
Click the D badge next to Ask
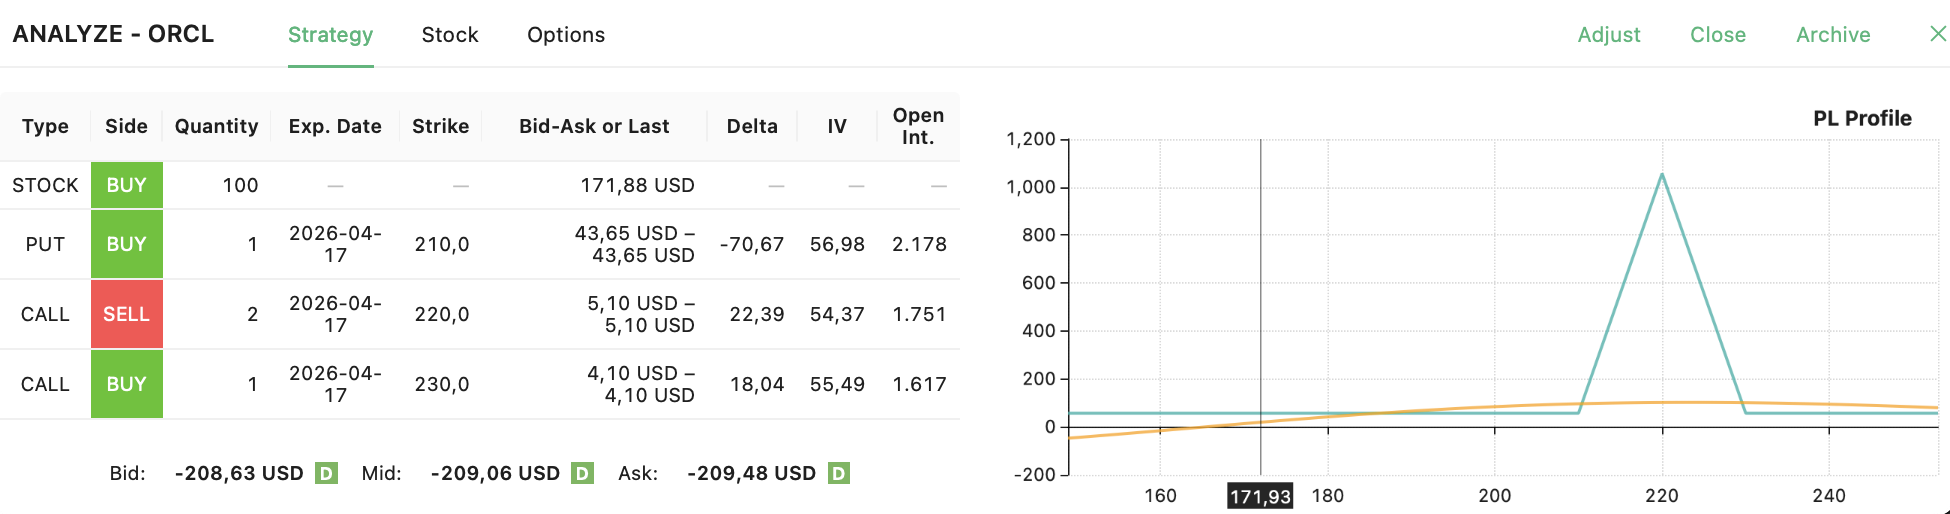(x=839, y=473)
